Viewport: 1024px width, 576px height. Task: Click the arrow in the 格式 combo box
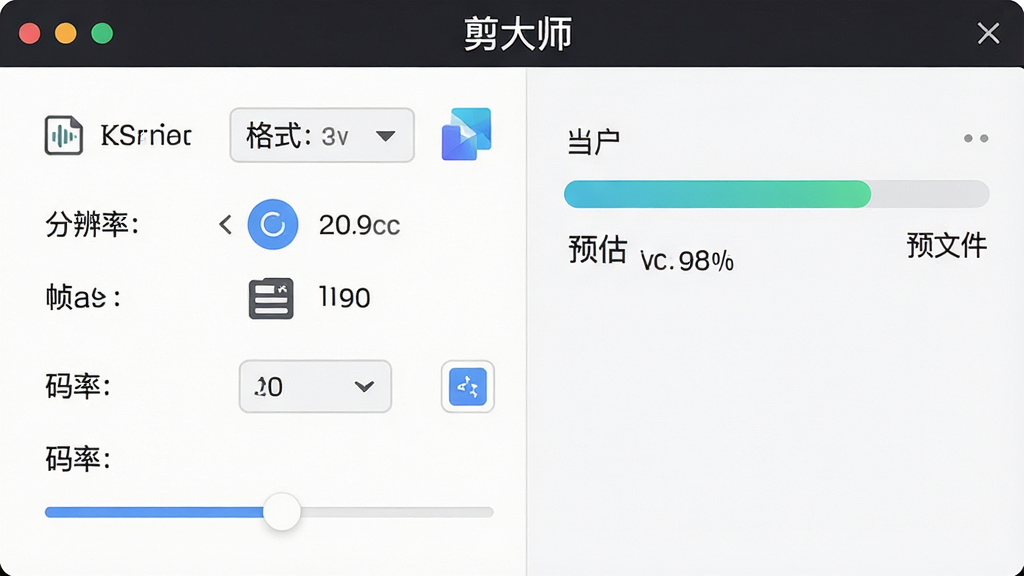(x=385, y=136)
